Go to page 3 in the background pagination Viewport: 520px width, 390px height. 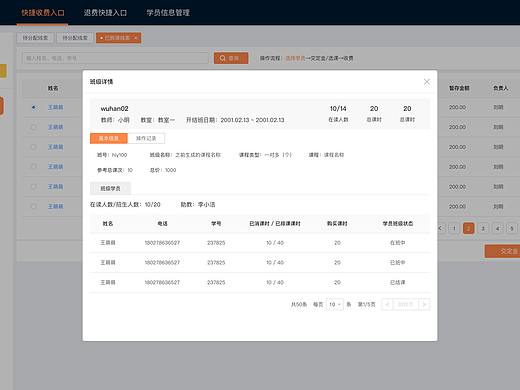(x=483, y=228)
